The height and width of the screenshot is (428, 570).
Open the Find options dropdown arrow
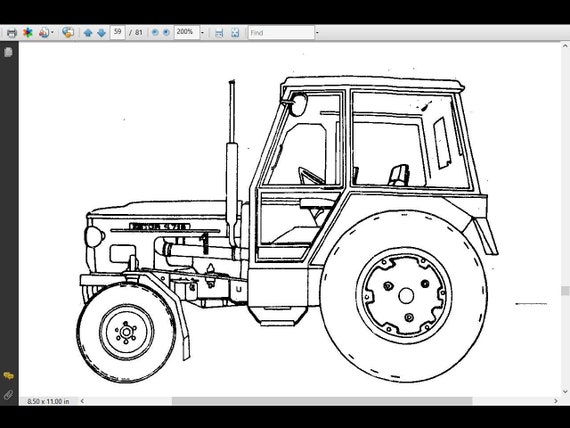coord(317,33)
